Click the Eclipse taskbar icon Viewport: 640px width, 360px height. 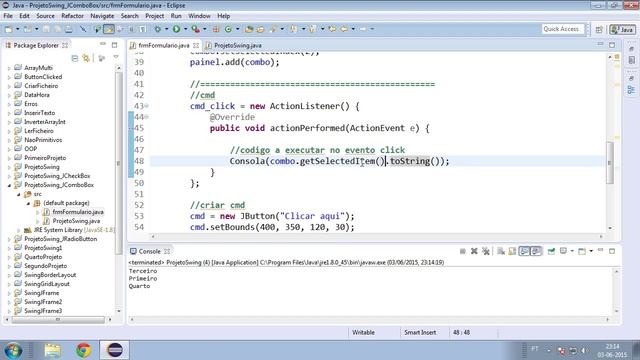point(115,350)
